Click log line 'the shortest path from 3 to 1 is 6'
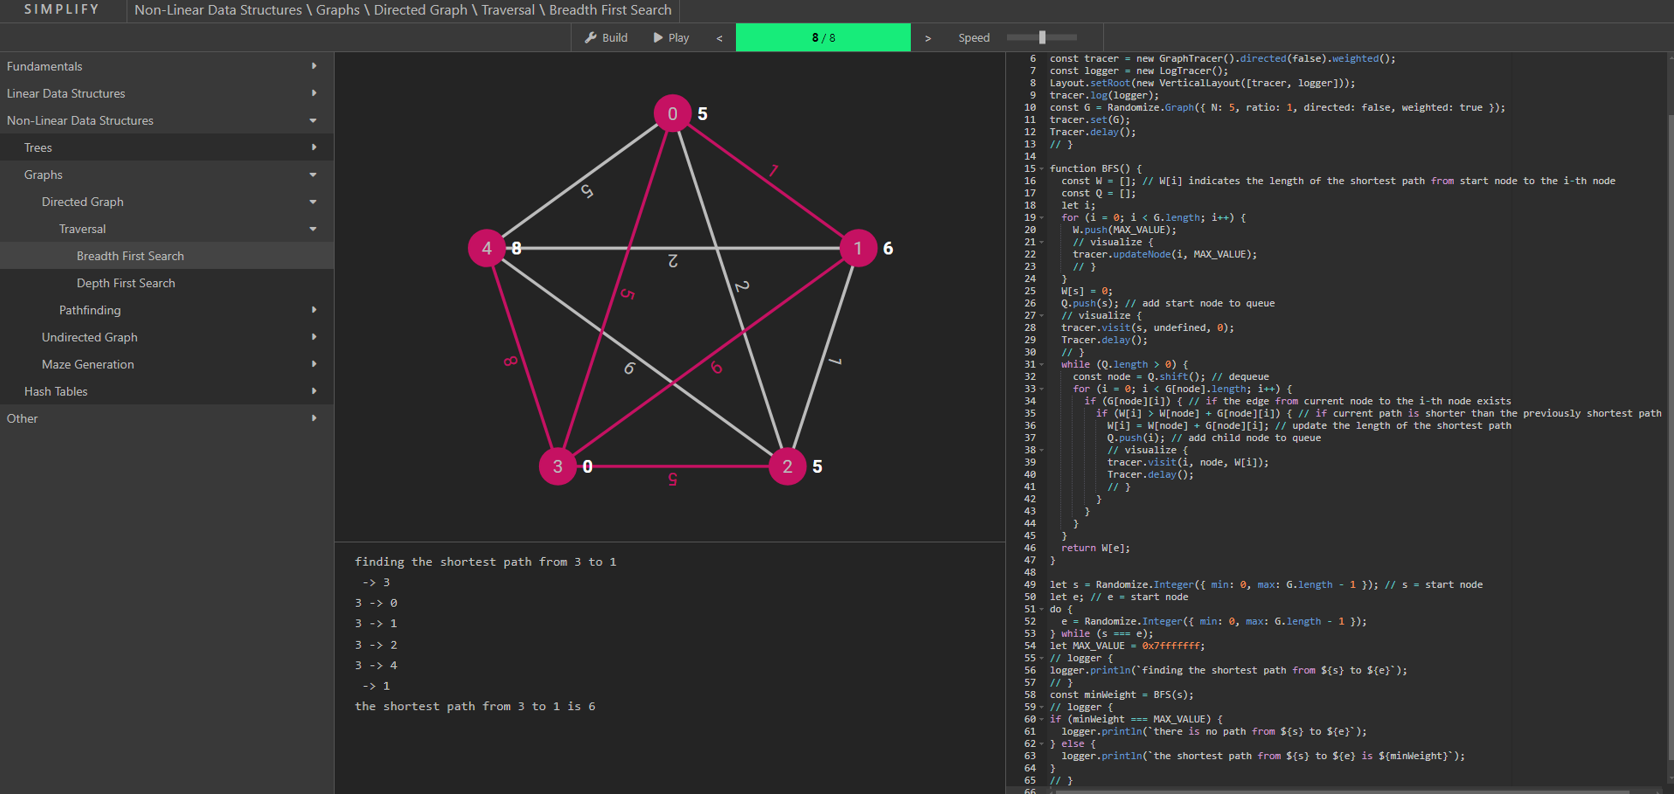Viewport: 1674px width, 794px height. [475, 706]
